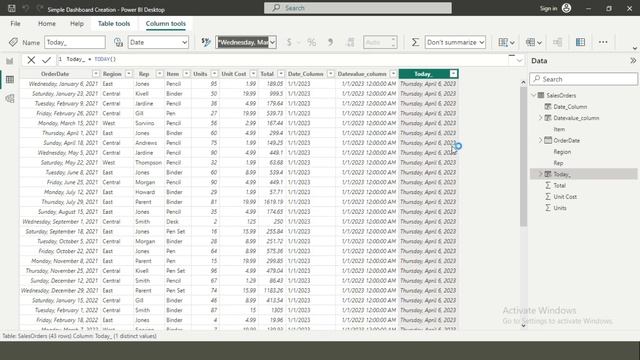
Task: Cancel the formula with the X icon
Action: tap(31, 60)
